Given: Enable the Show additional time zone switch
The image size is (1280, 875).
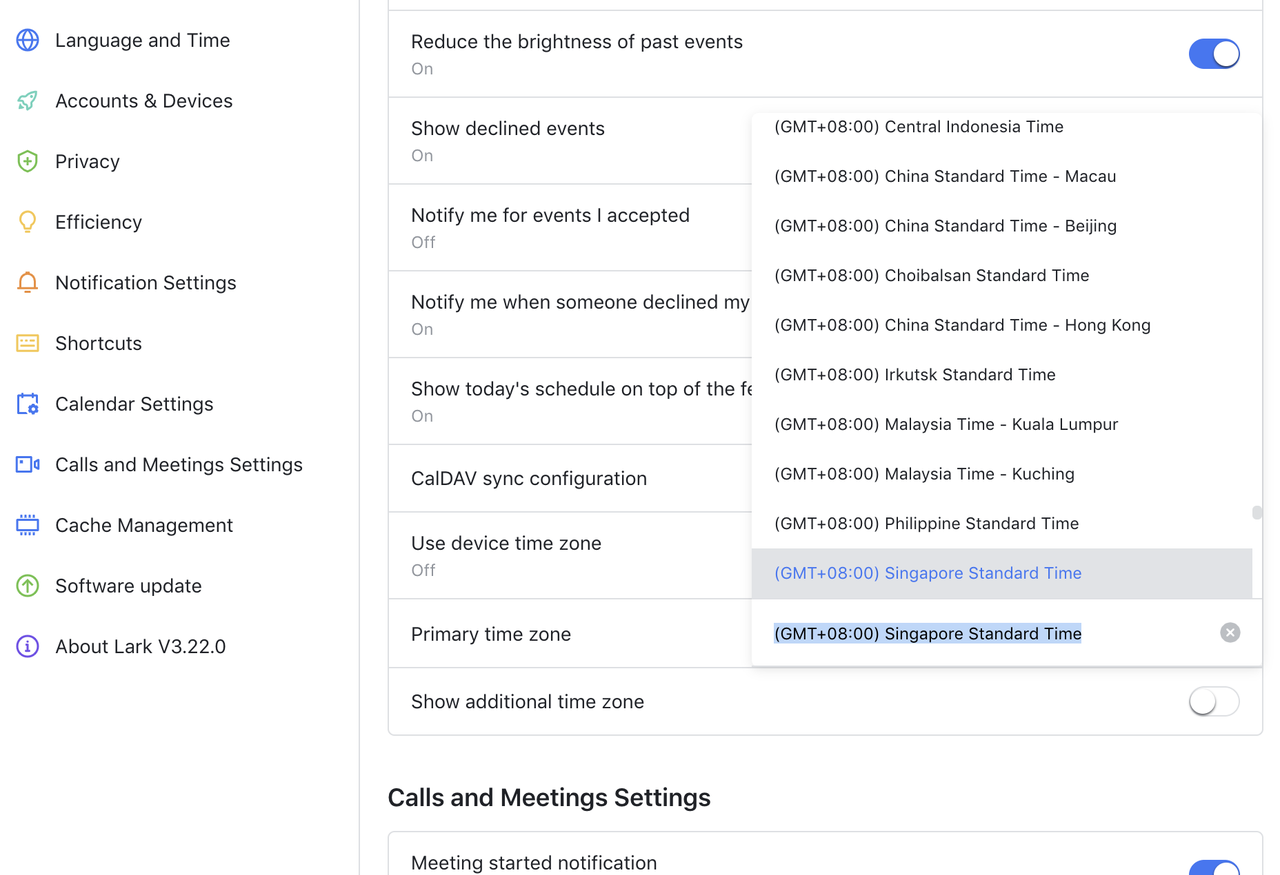Looking at the screenshot, I should (1213, 702).
